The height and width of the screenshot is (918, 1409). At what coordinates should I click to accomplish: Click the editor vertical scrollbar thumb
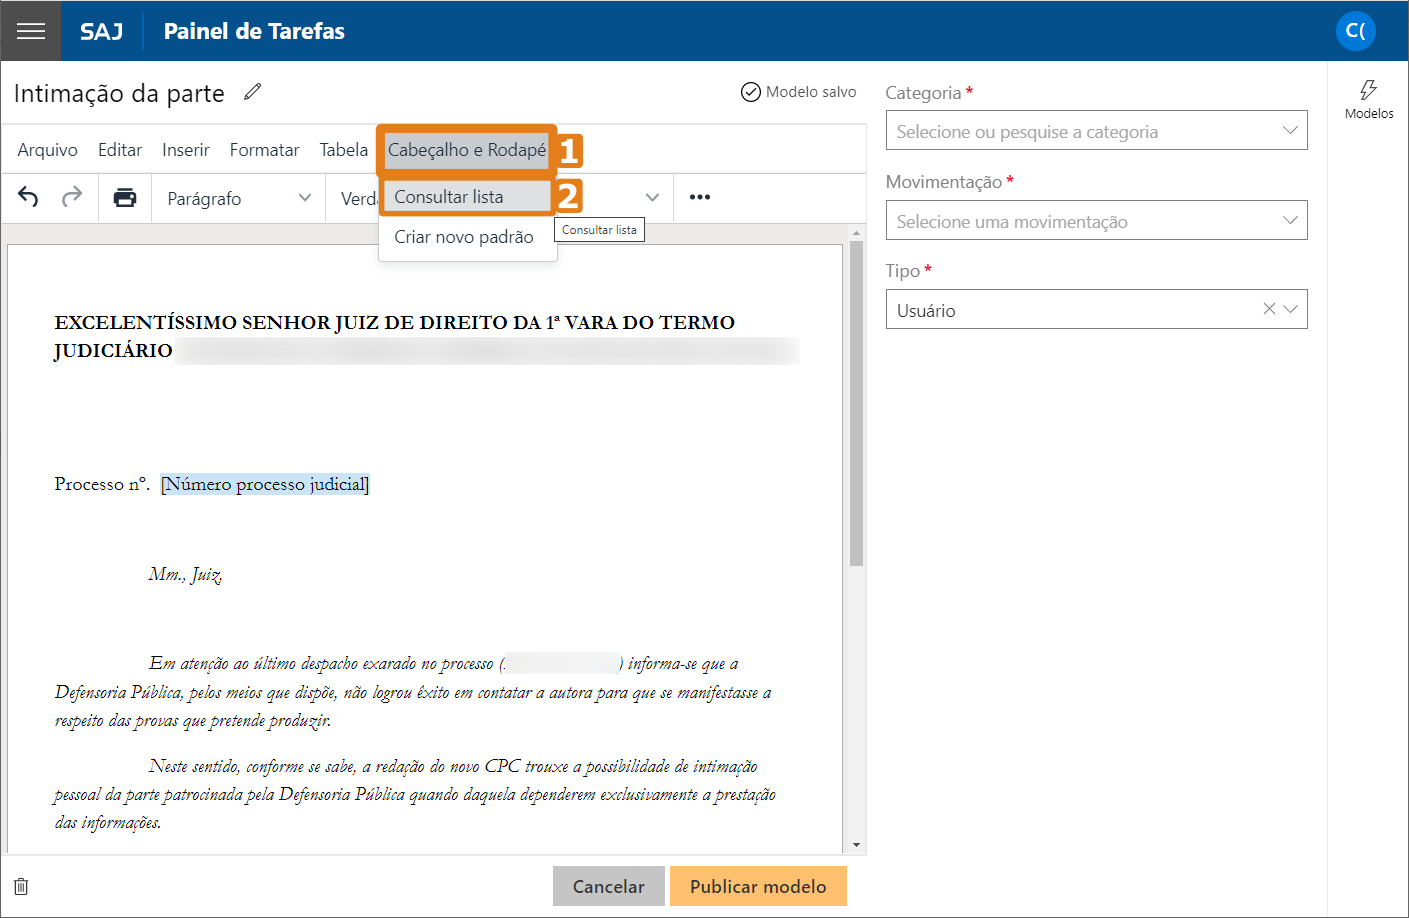click(x=856, y=403)
